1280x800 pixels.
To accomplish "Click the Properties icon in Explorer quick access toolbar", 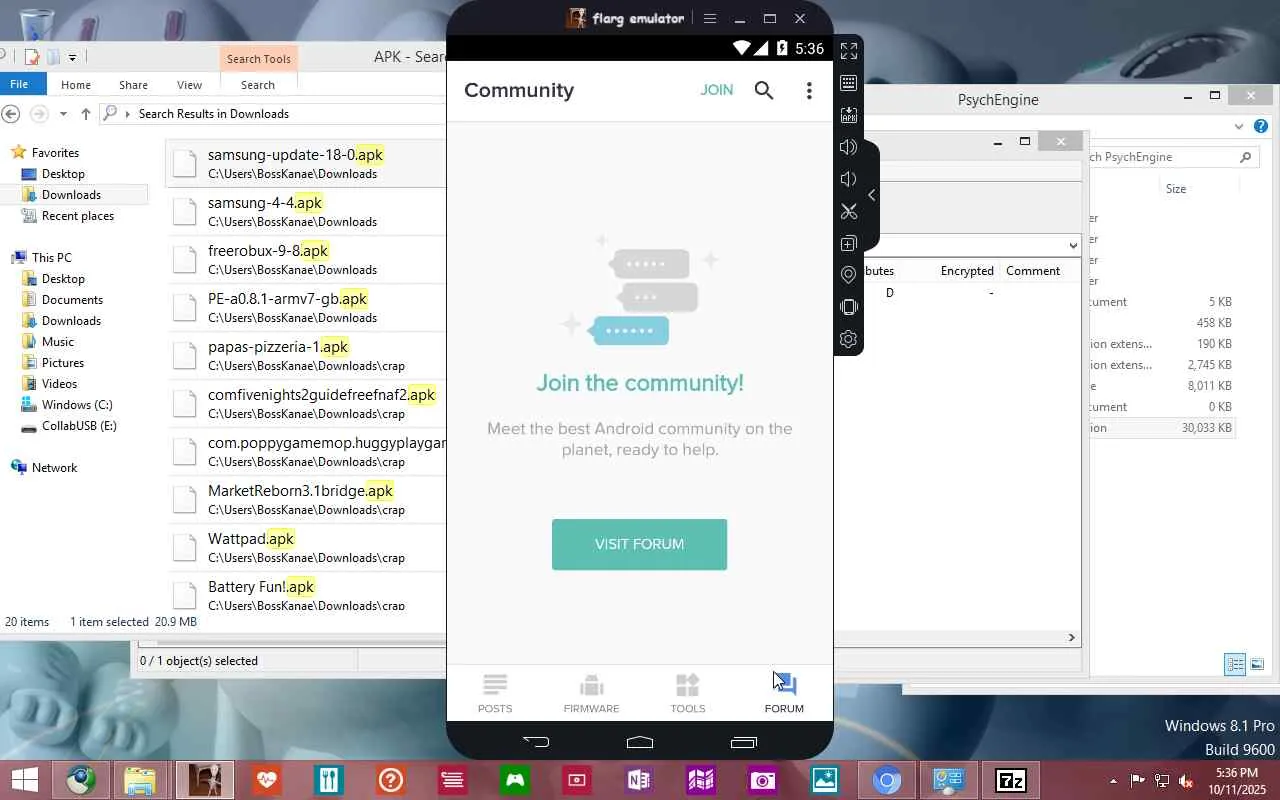I will (33, 57).
